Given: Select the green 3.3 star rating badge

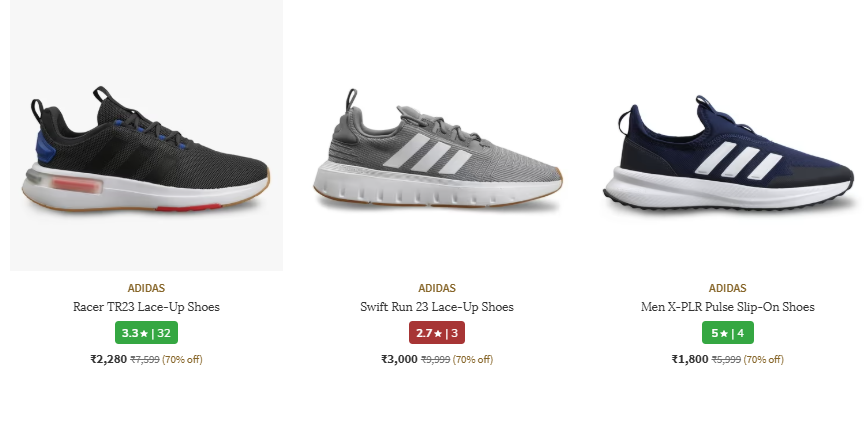Looking at the screenshot, I should (146, 333).
